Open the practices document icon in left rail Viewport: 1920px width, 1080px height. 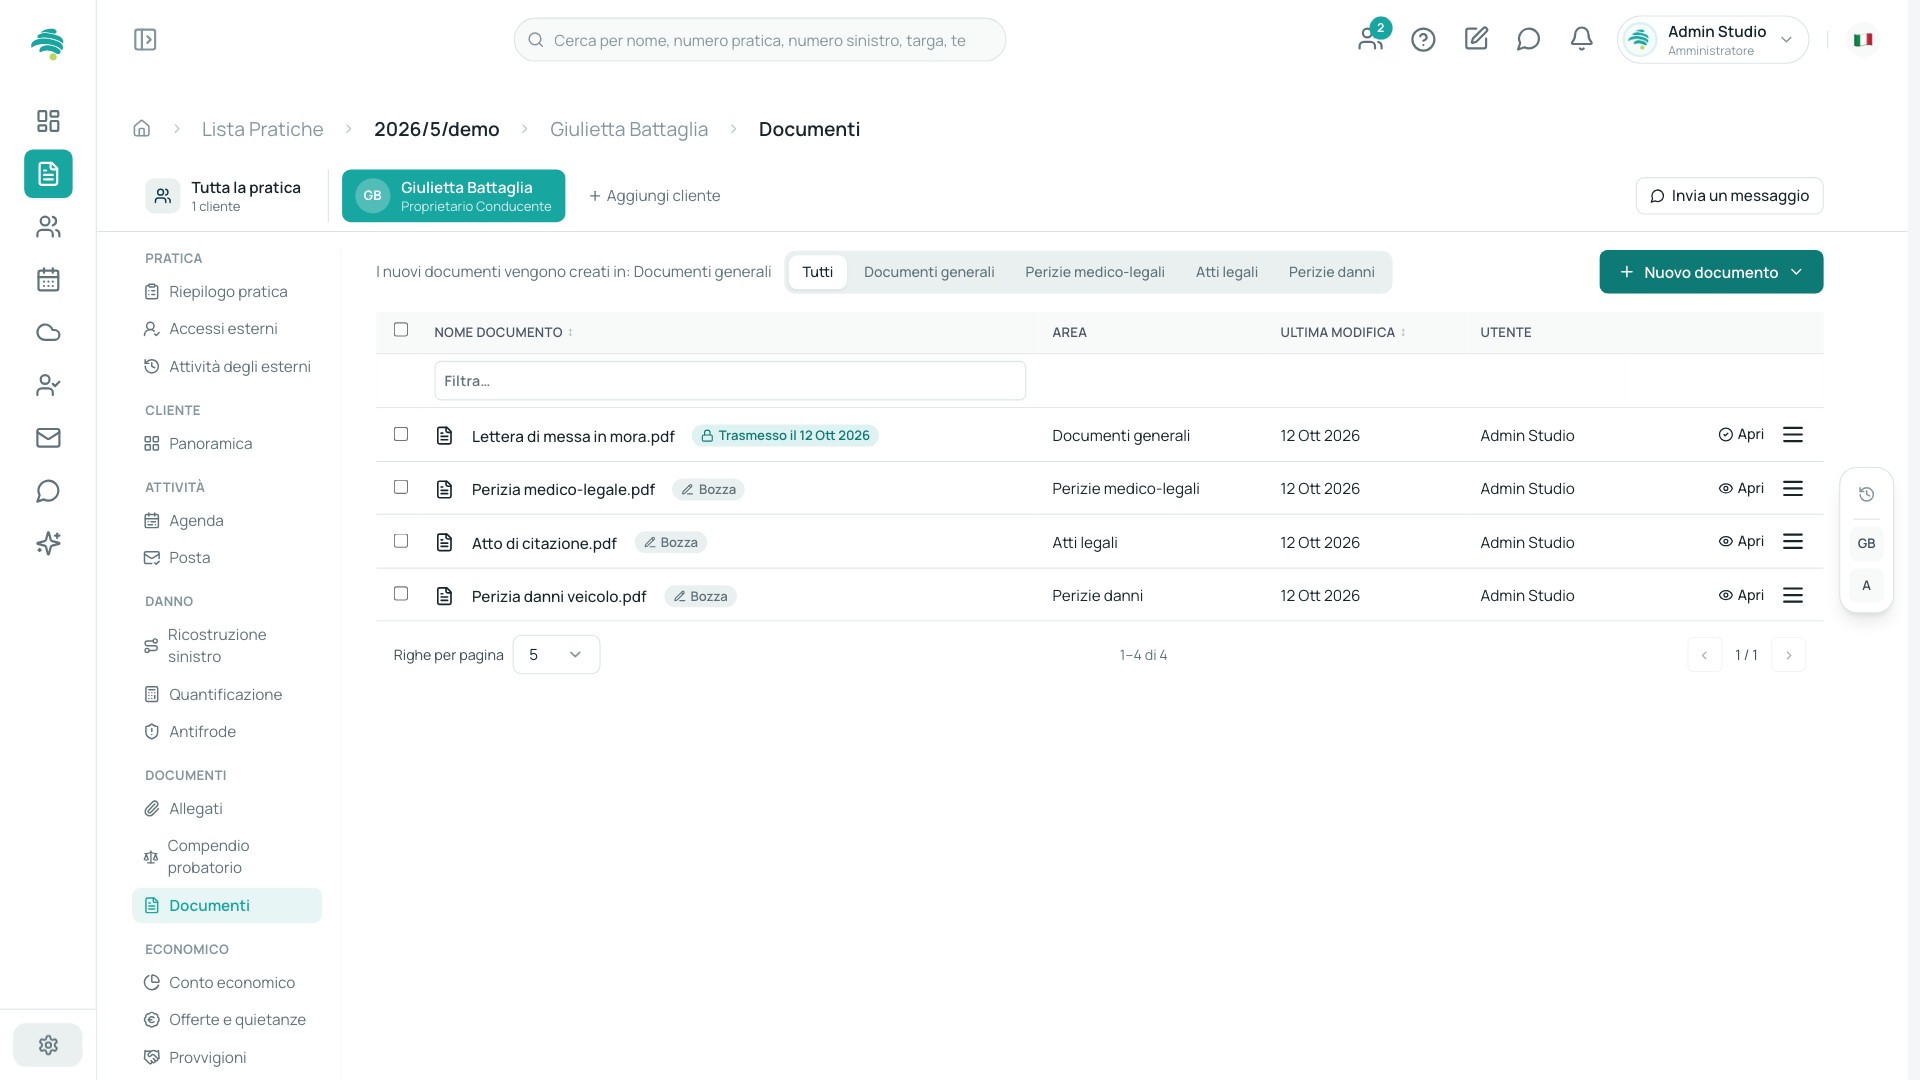[48, 174]
